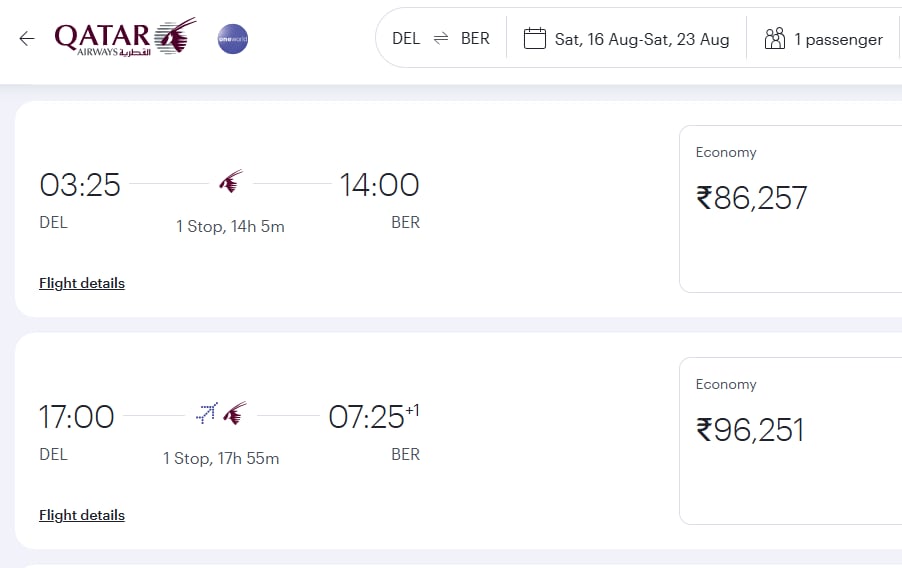The image size is (902, 568).
Task: Select Economy fare ₹86,257
Action: (790, 209)
